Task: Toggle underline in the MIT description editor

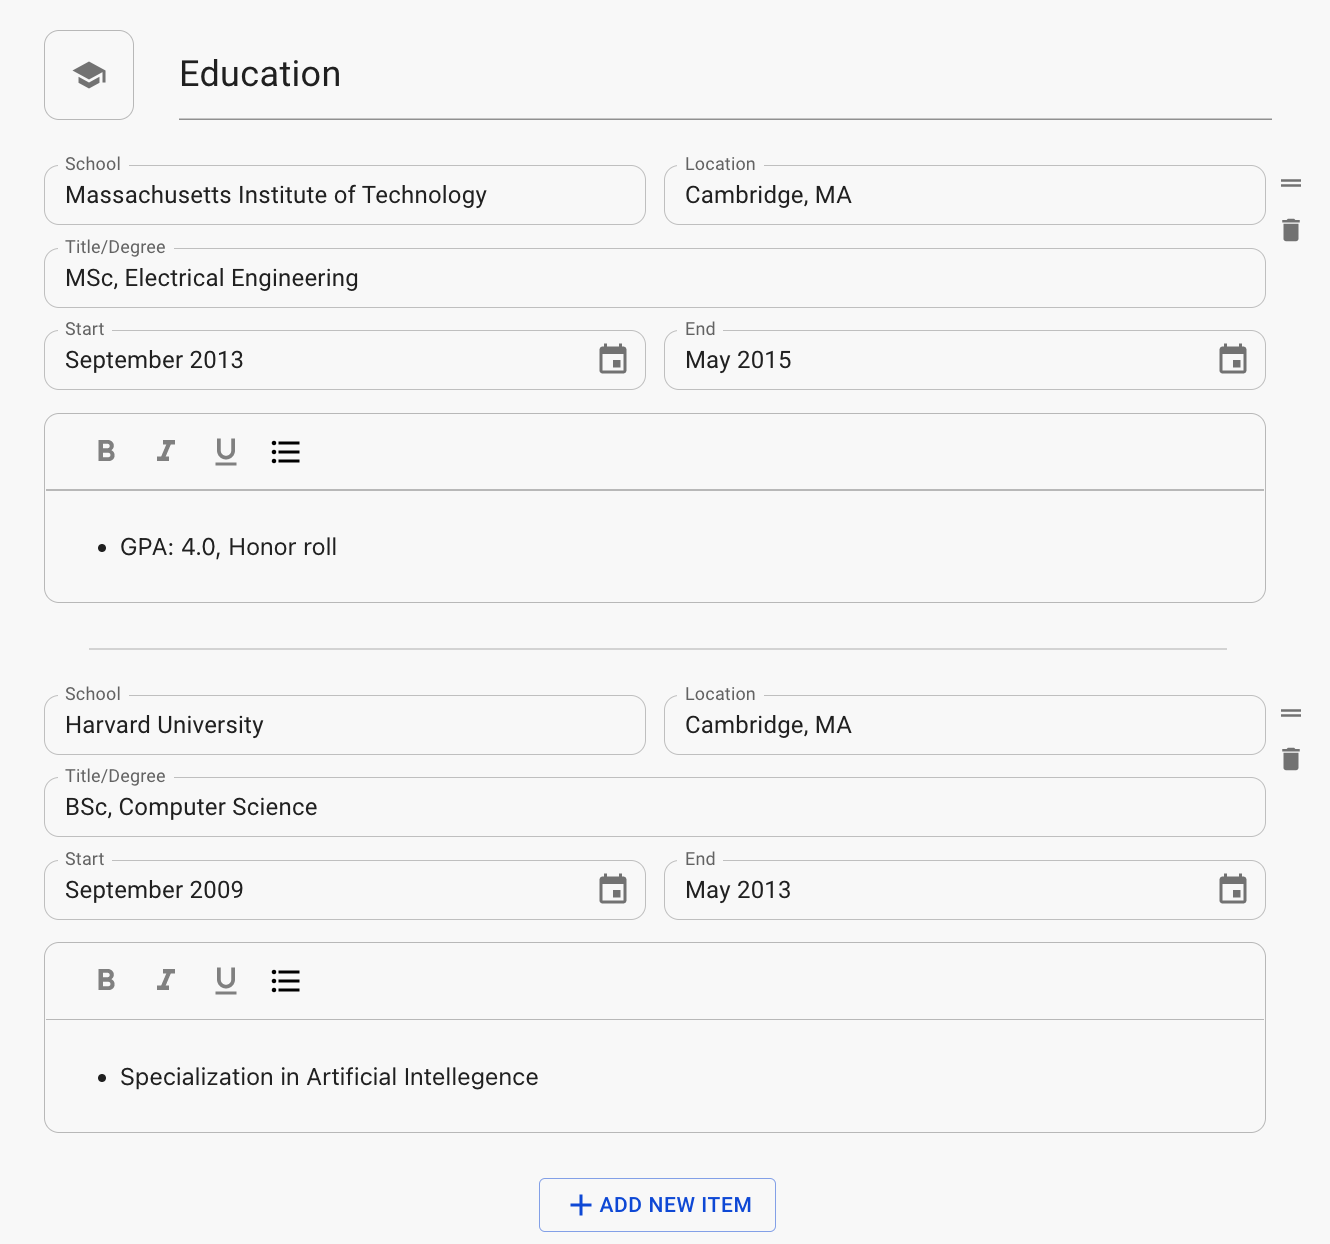Action: pos(226,452)
